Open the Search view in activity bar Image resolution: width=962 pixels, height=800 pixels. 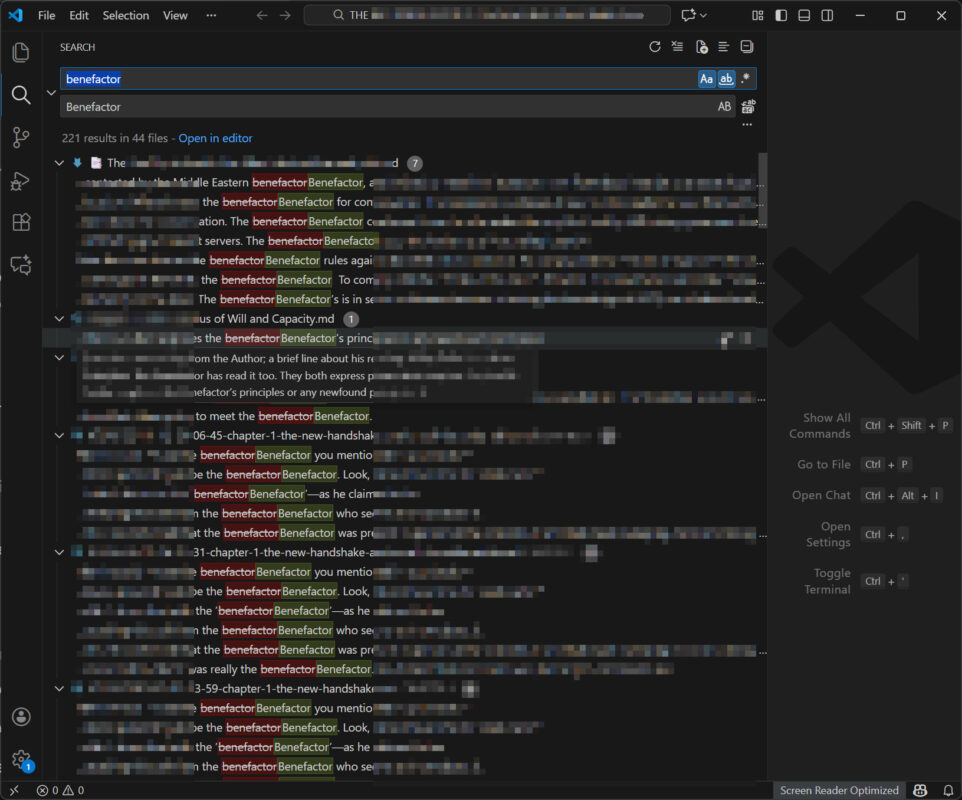click(x=21, y=94)
